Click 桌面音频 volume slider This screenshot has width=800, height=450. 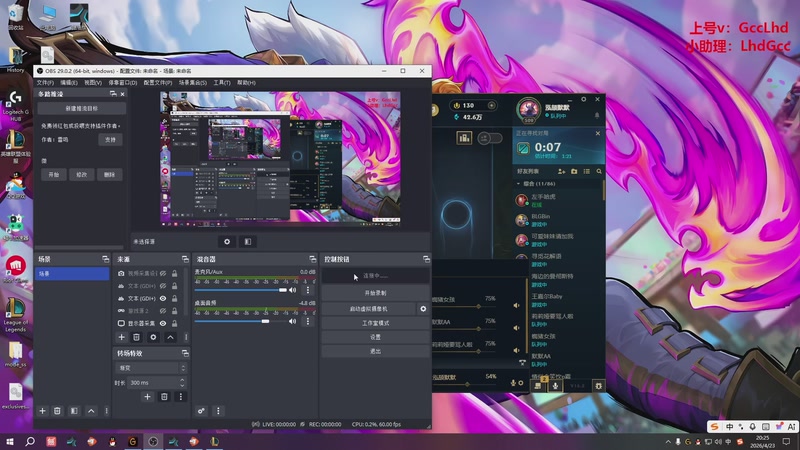click(241, 321)
